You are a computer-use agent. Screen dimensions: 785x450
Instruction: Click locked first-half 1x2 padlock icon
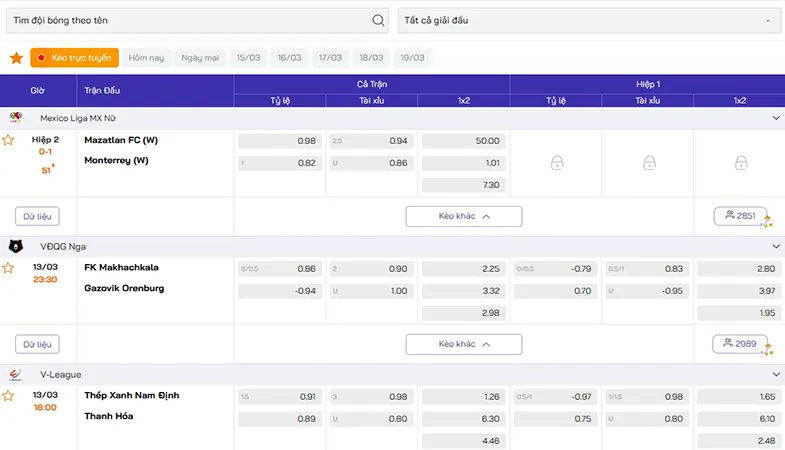pyautogui.click(x=741, y=163)
